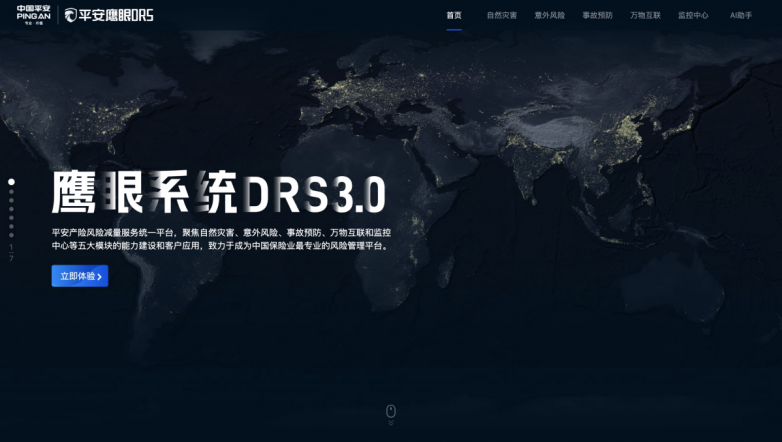Open the AI助手 nav item

[741, 16]
